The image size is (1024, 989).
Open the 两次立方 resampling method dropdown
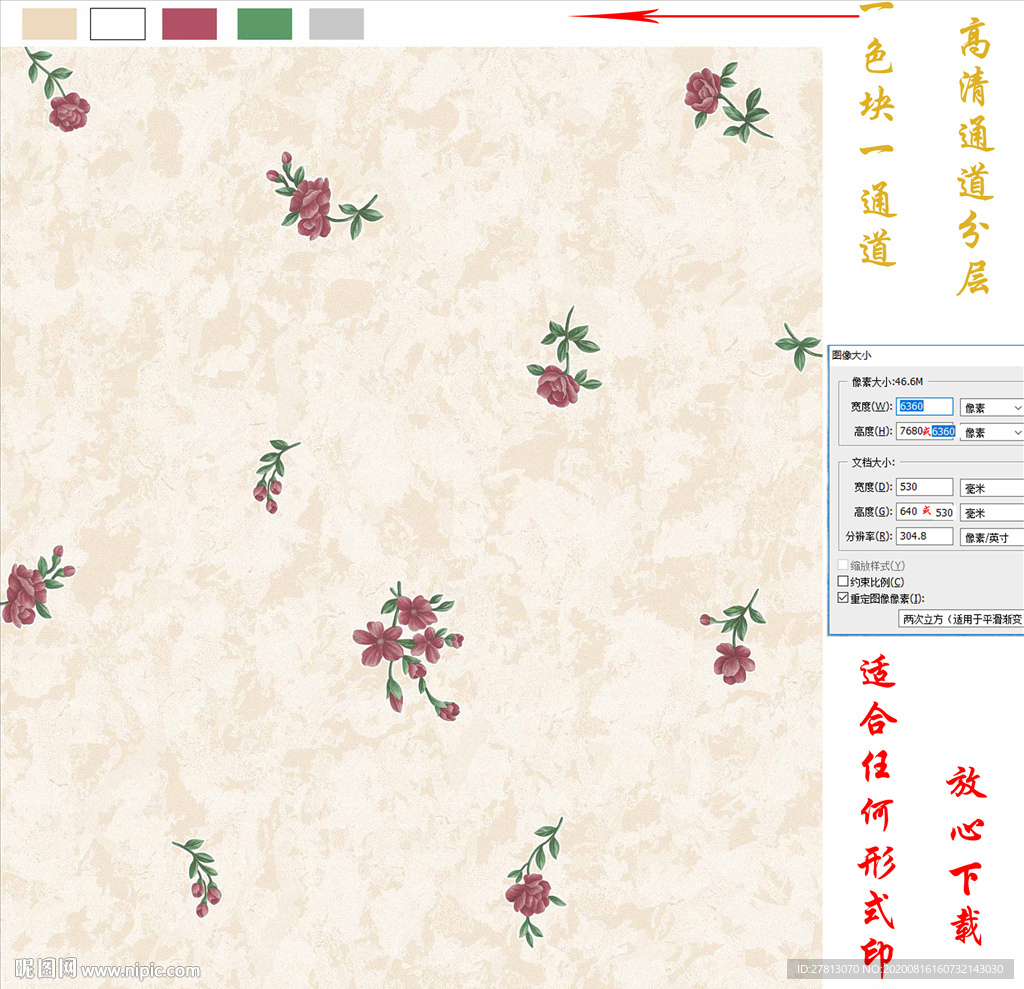coord(961,619)
